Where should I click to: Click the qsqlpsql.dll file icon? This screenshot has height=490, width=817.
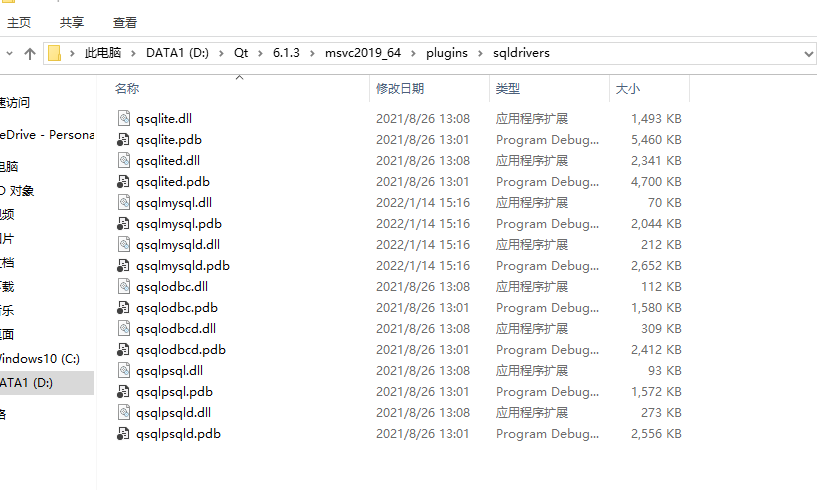[123, 371]
